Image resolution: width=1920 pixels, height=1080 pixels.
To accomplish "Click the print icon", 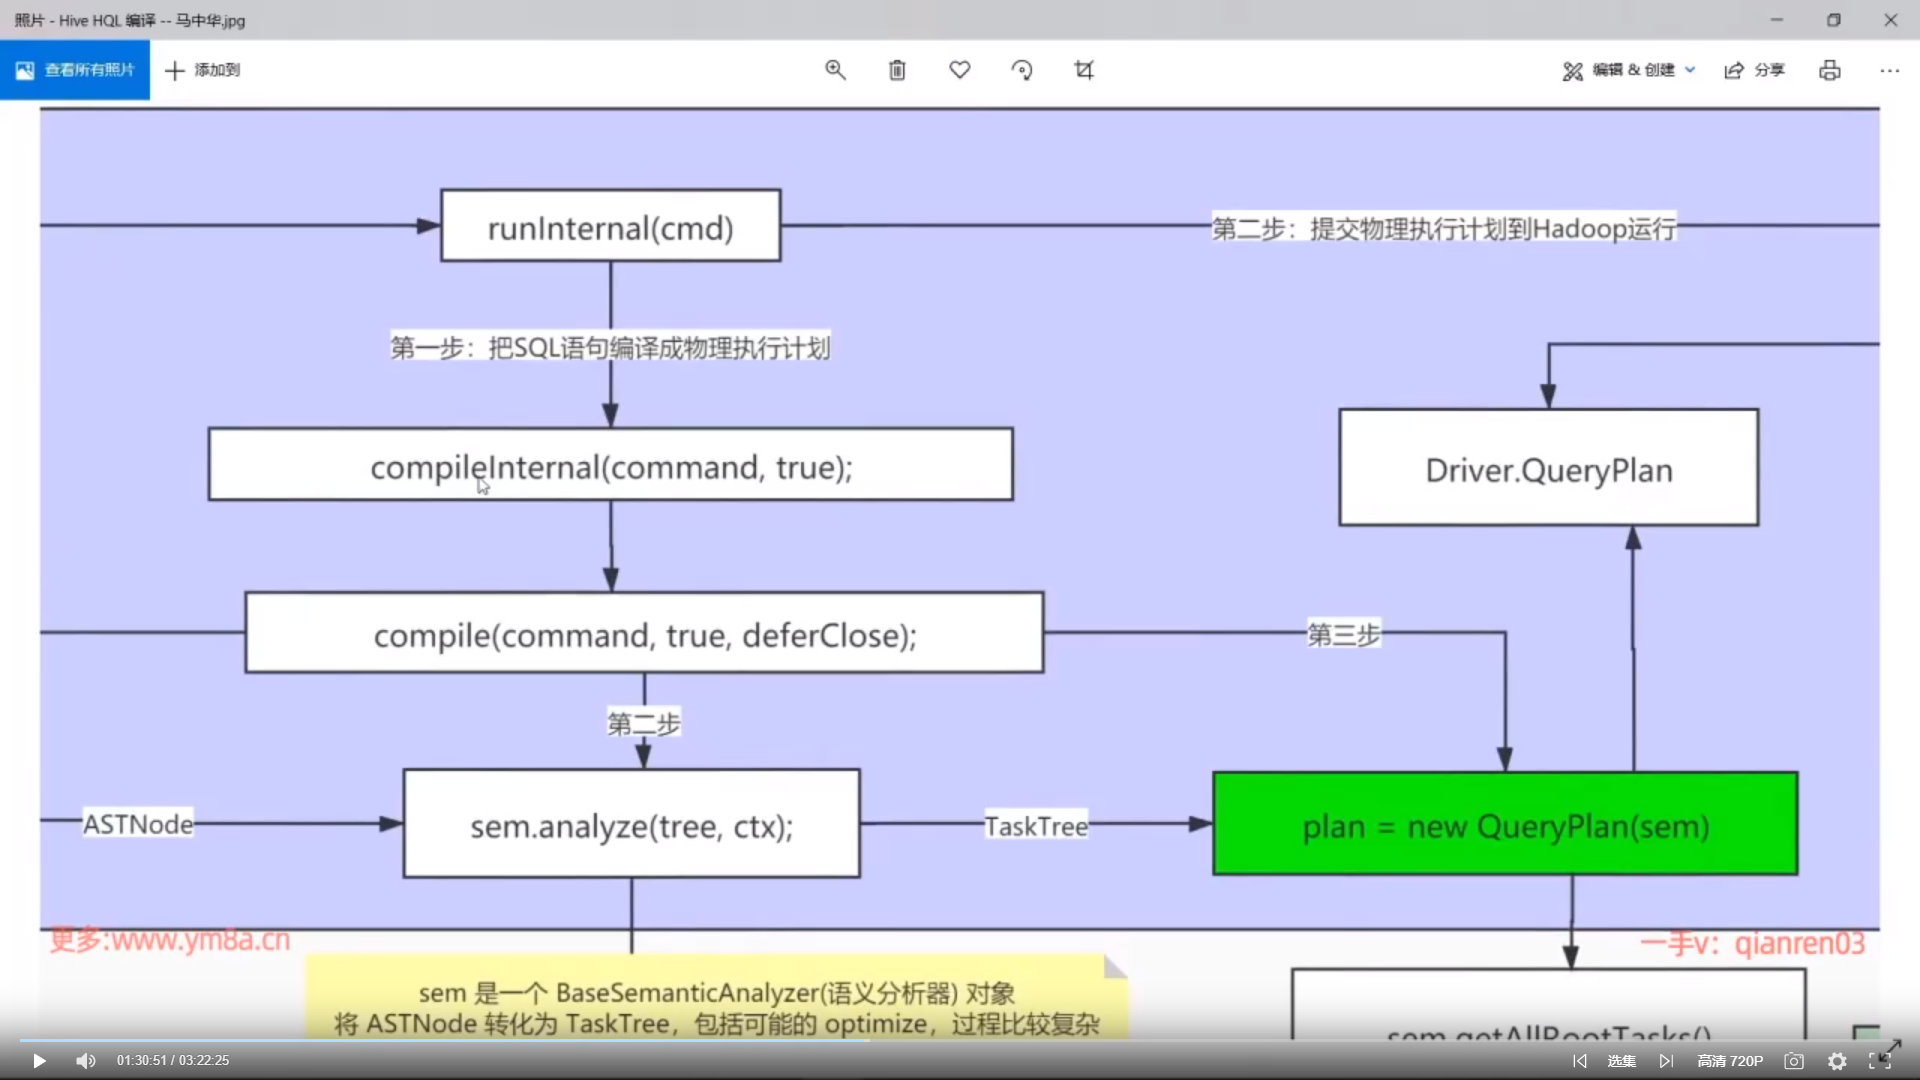I will [x=1830, y=70].
